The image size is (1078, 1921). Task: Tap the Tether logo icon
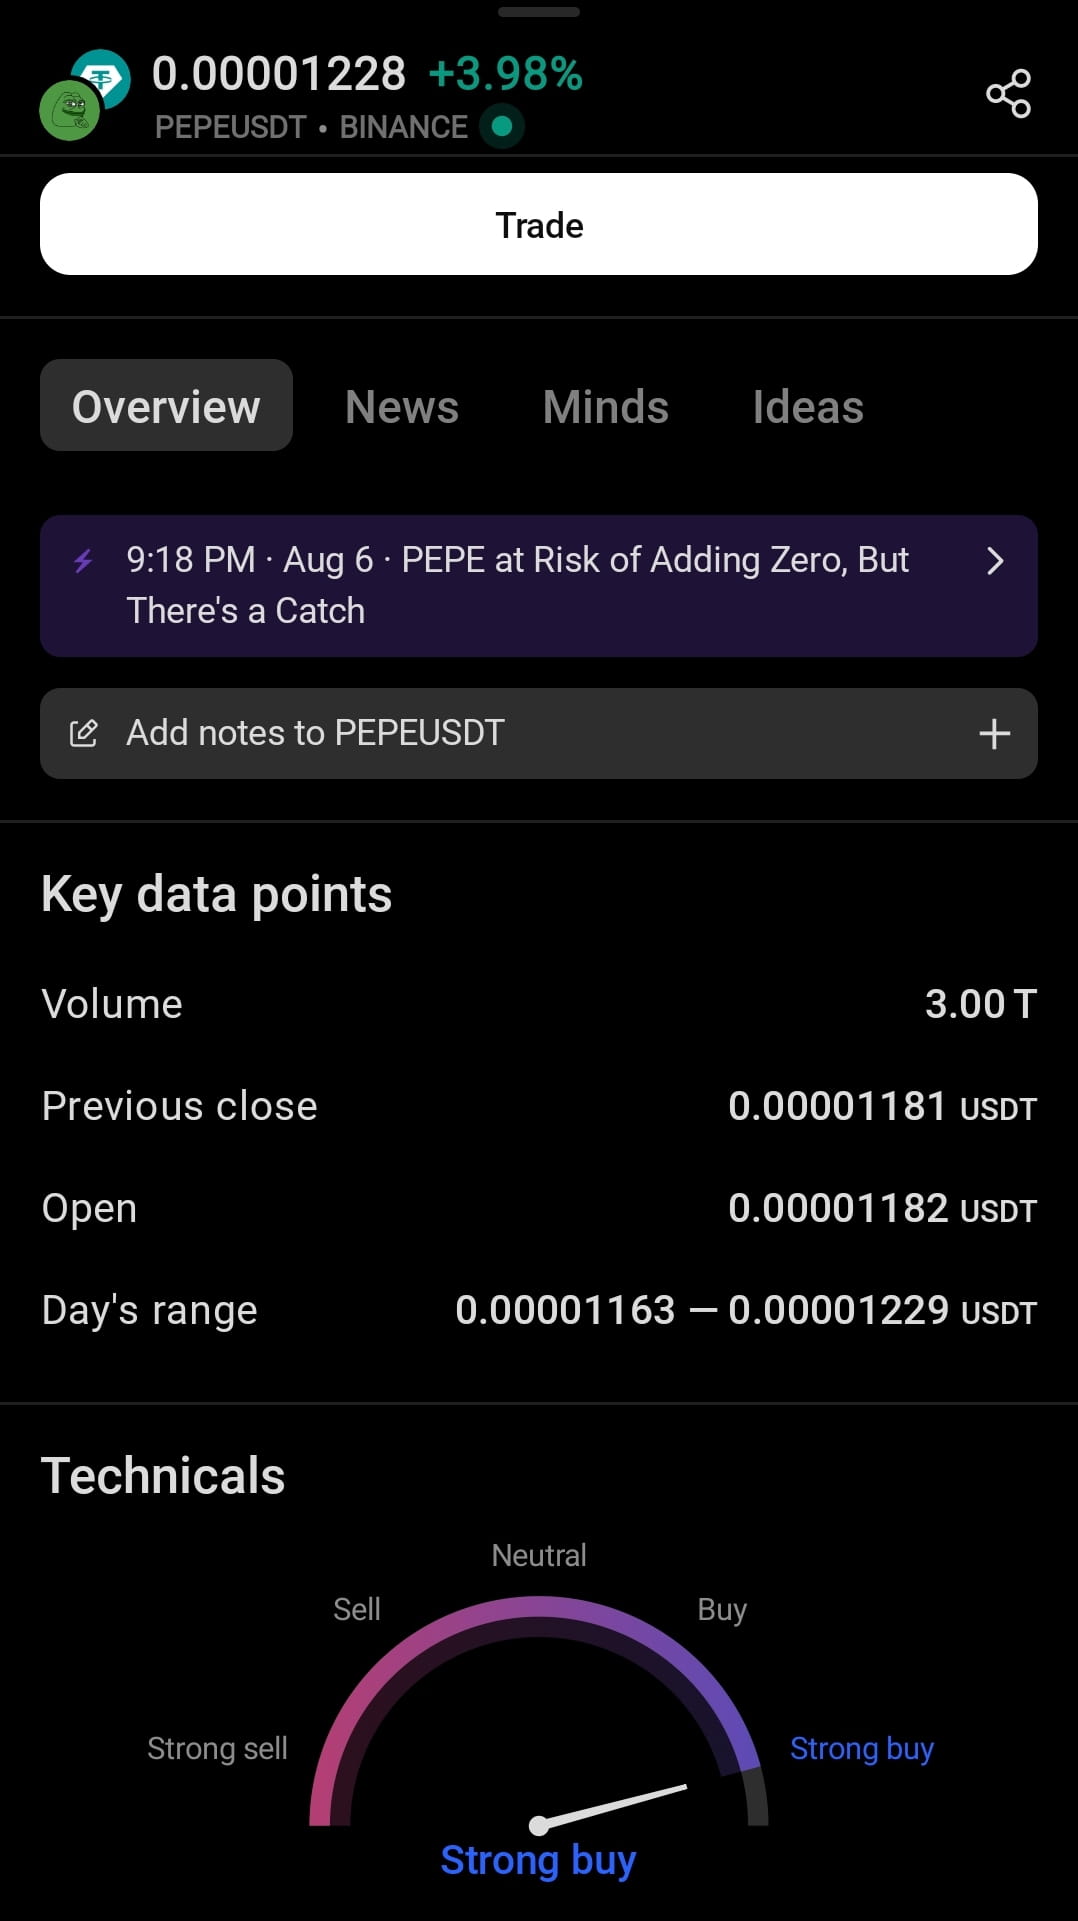click(x=103, y=77)
